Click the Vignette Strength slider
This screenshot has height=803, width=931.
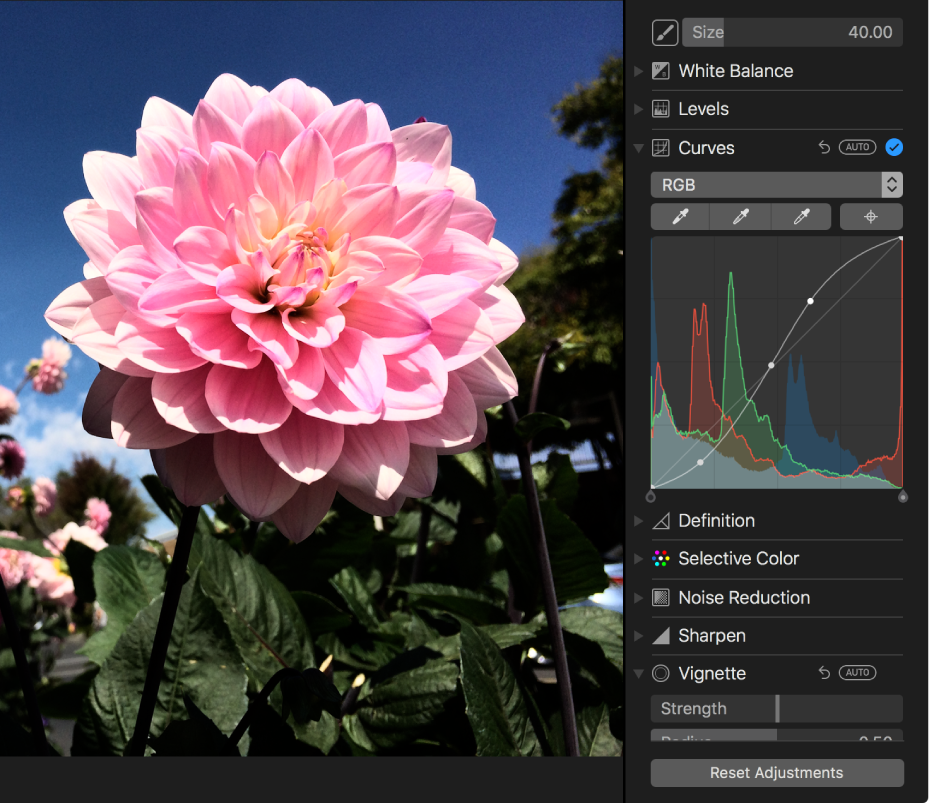click(x=776, y=709)
